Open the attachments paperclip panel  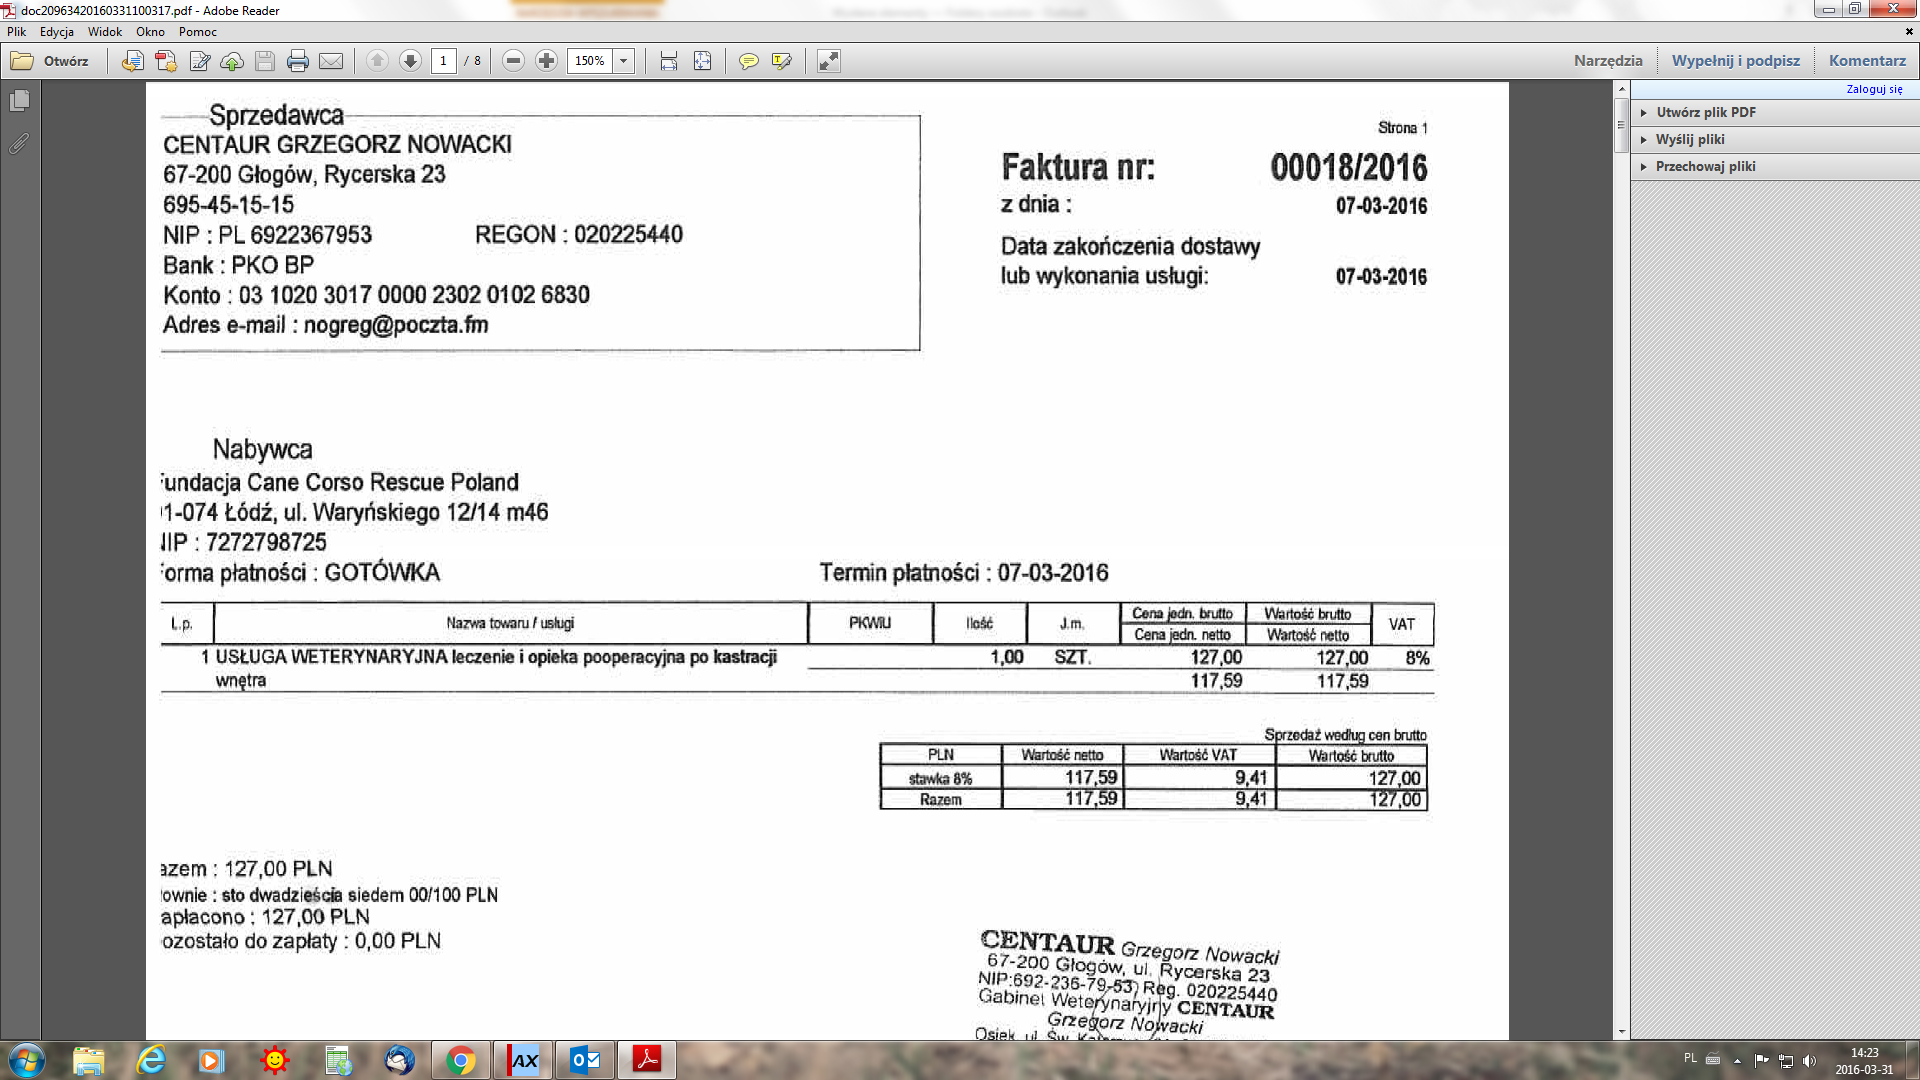click(x=19, y=144)
